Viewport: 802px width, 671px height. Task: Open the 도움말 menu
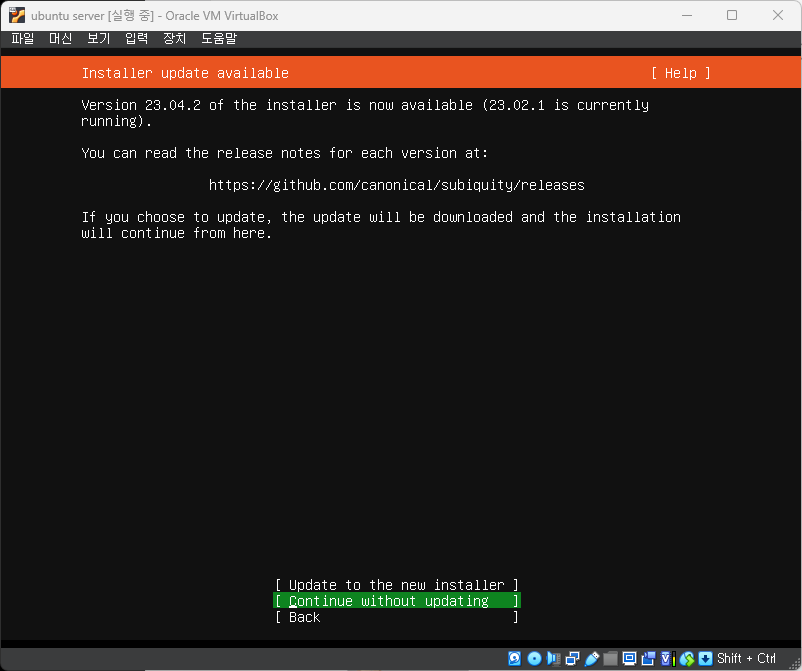[x=219, y=38]
